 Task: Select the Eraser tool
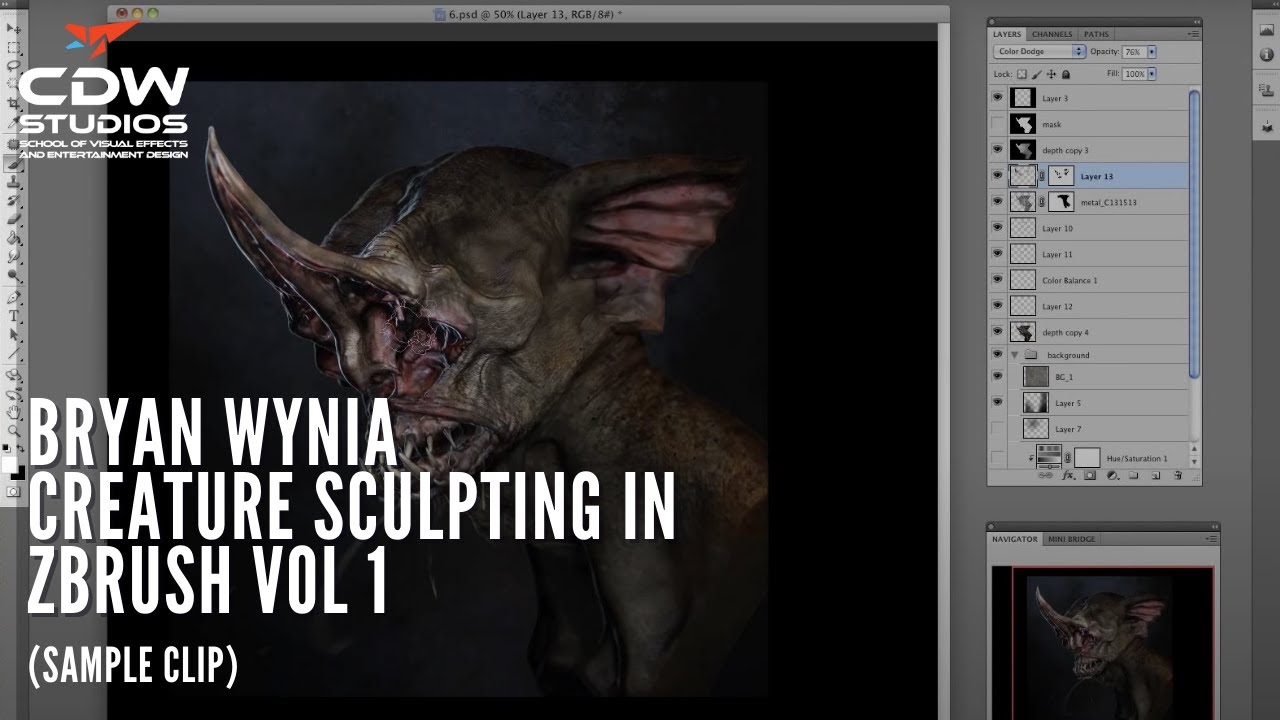14,218
